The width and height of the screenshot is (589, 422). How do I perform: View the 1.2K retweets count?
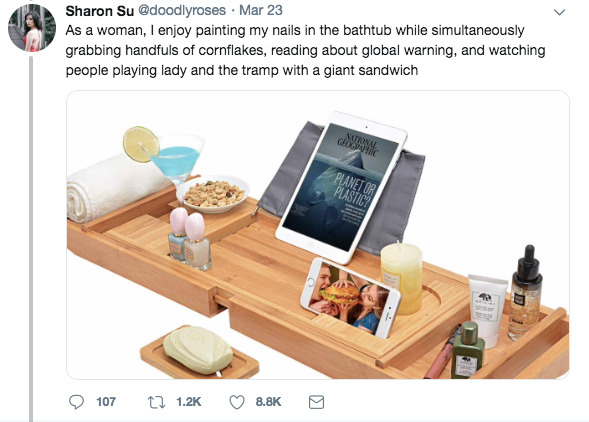(x=189, y=402)
